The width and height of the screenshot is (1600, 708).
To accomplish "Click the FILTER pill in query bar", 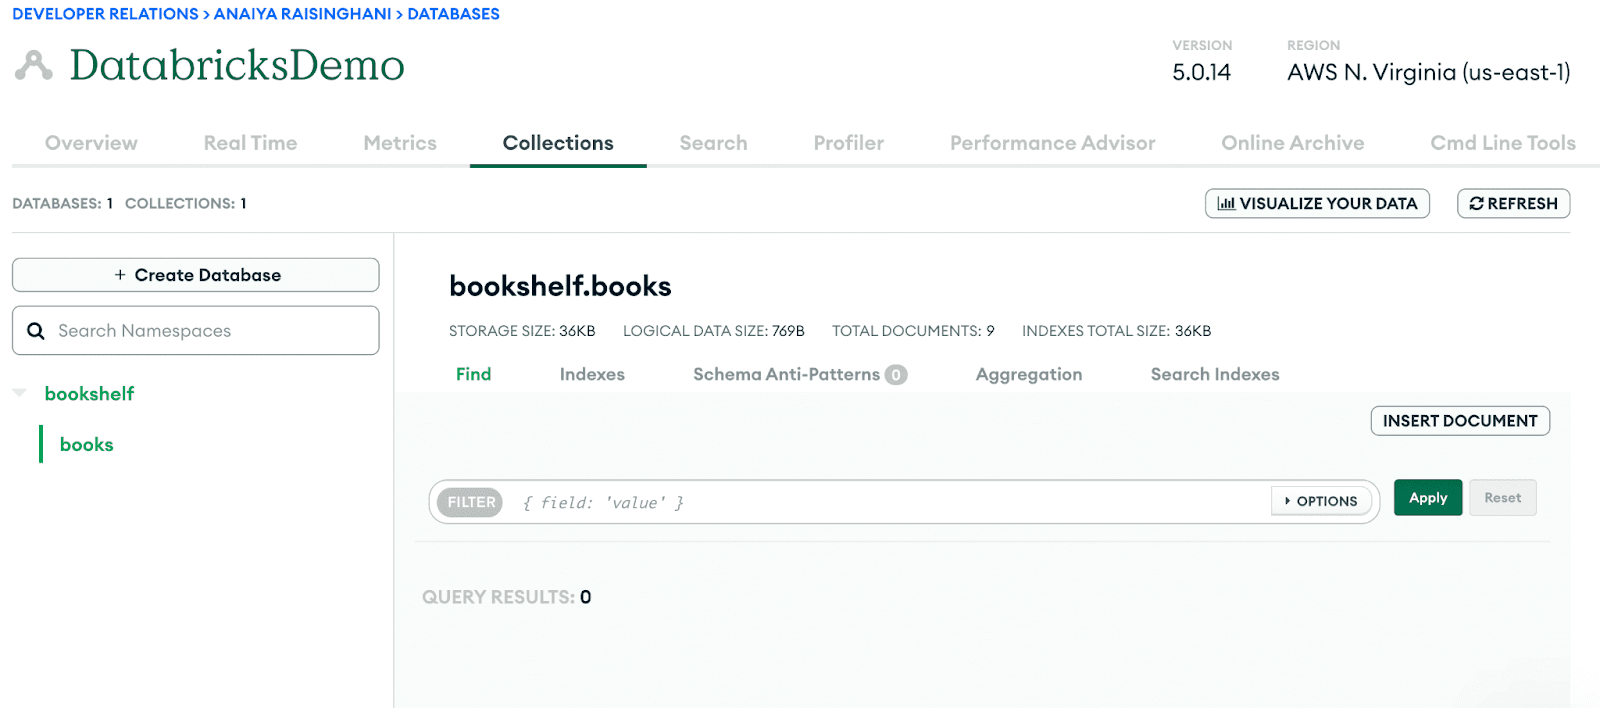I will [471, 502].
